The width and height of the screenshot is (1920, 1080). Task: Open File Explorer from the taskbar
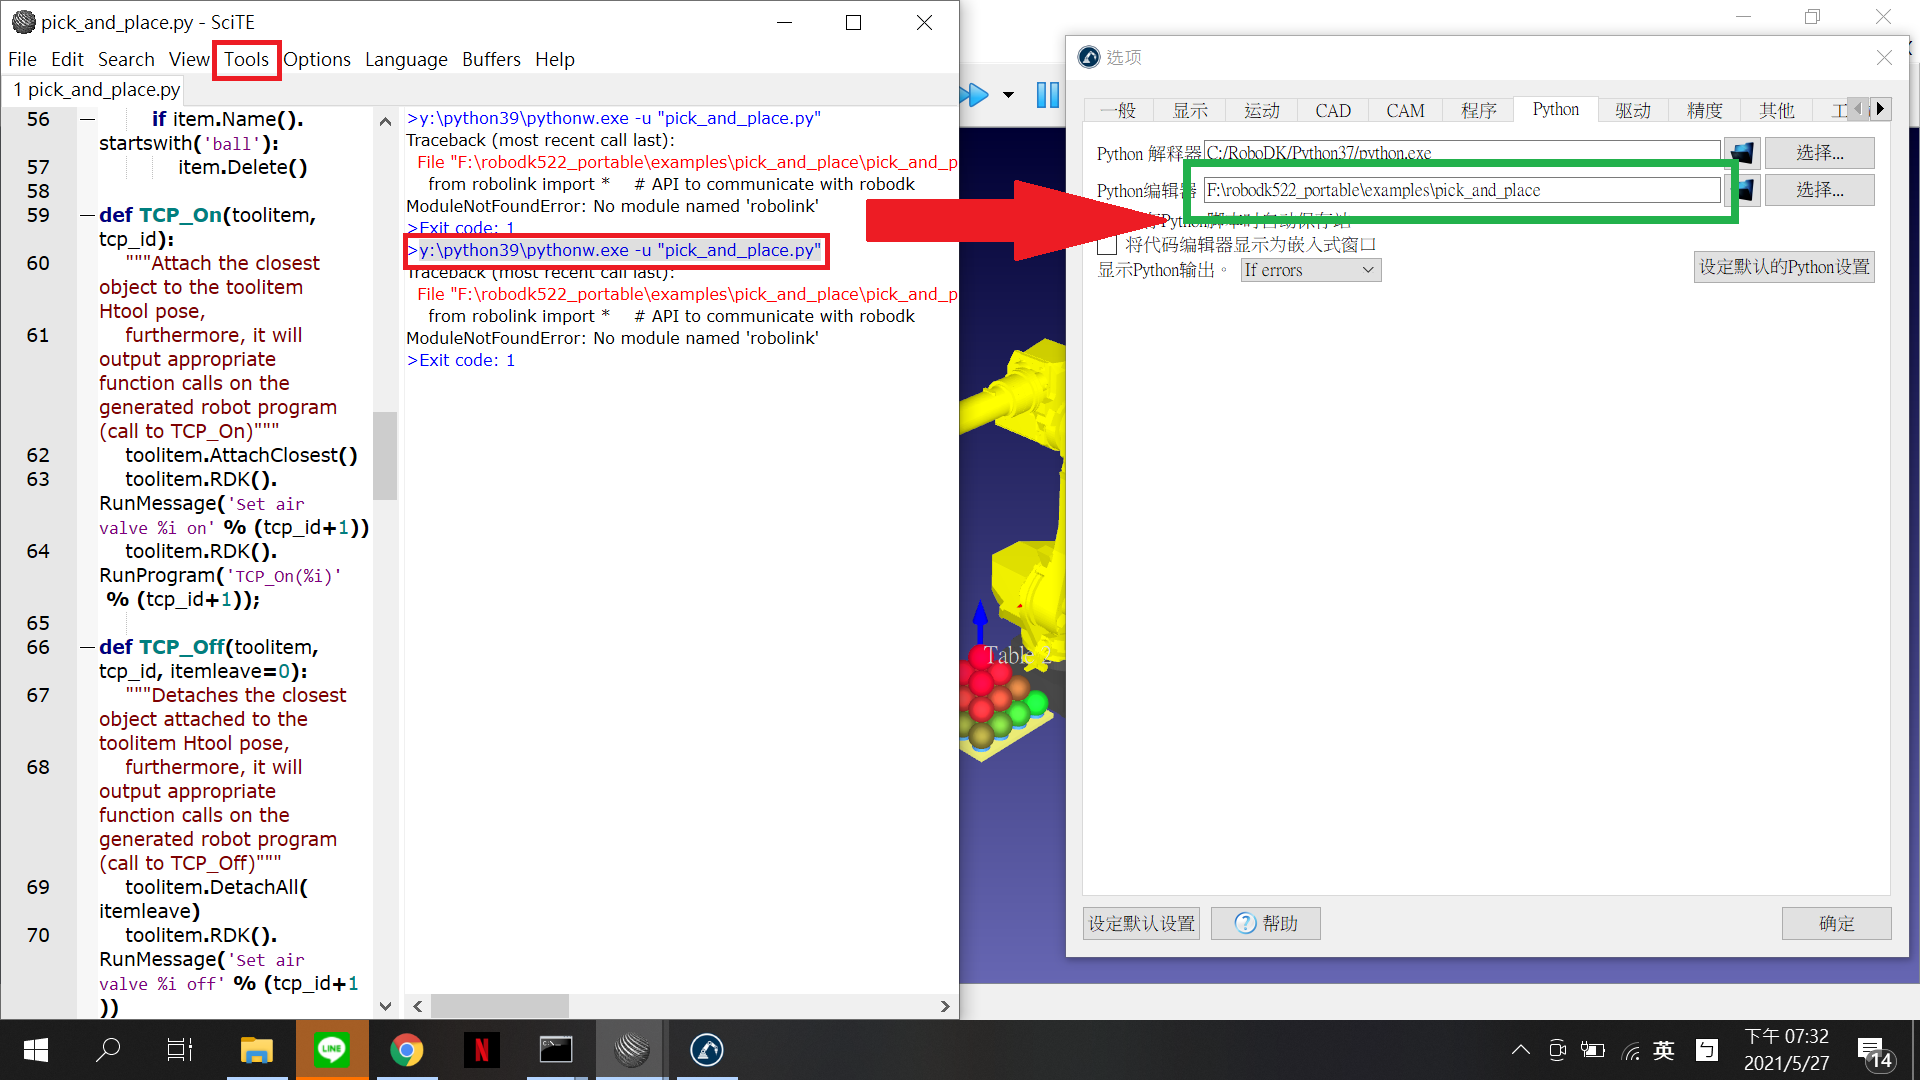(x=257, y=1050)
